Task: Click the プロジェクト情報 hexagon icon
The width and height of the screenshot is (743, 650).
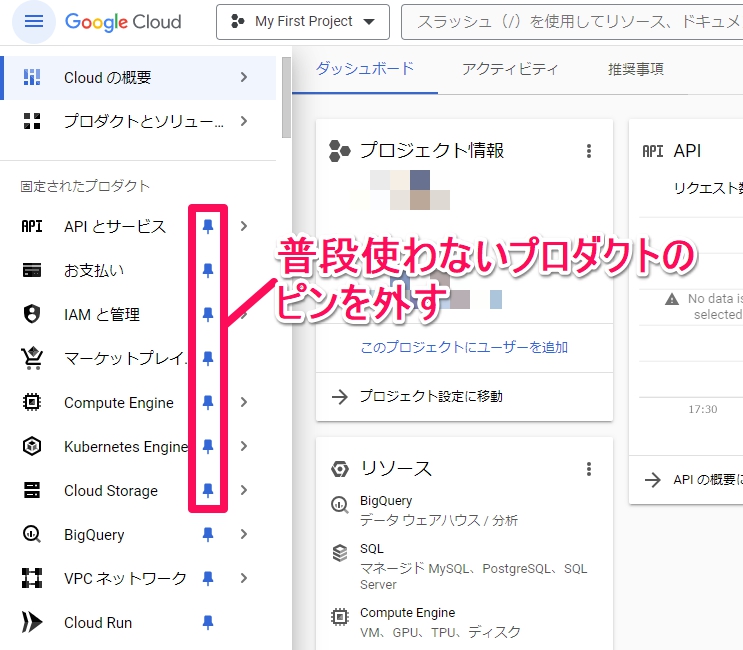Action: [339, 151]
